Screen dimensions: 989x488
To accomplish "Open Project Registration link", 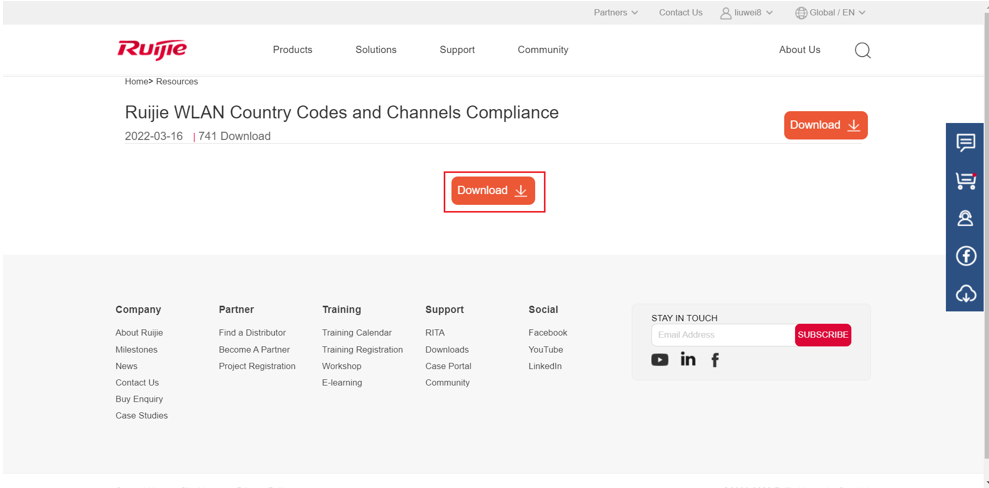I will pyautogui.click(x=257, y=366).
